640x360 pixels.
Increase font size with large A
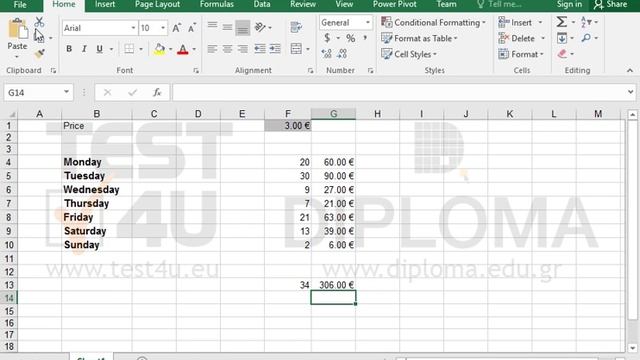(176, 28)
